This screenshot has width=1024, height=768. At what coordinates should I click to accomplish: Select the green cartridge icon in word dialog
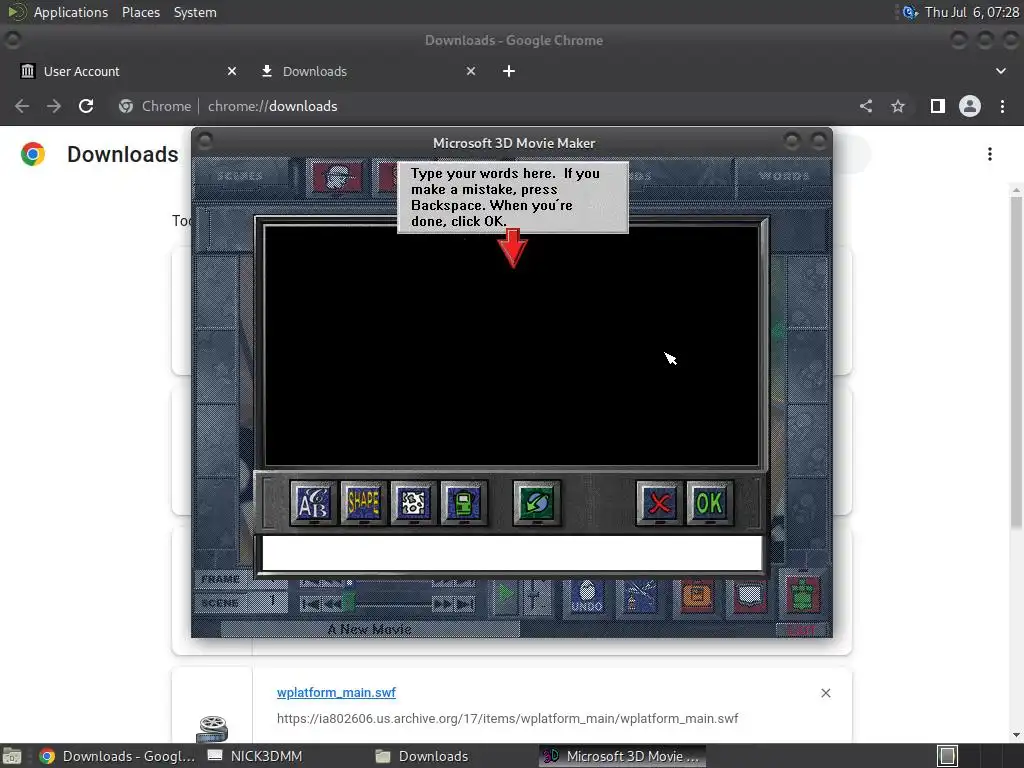click(464, 503)
